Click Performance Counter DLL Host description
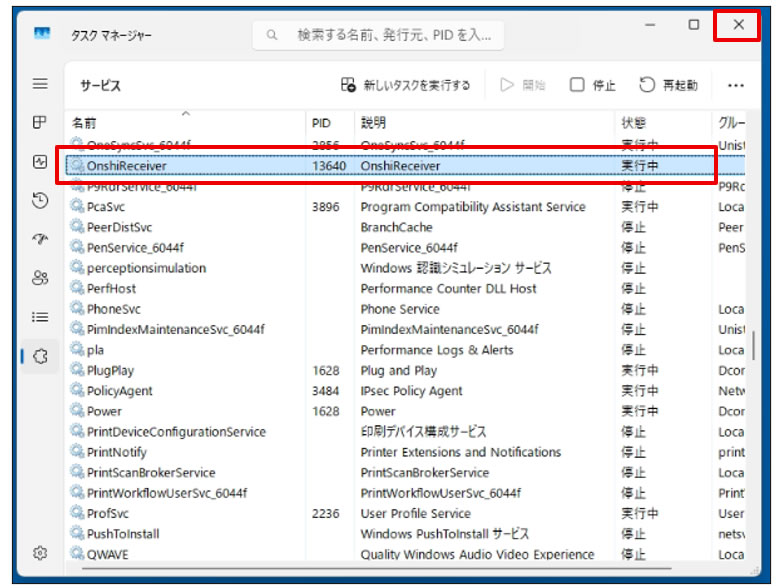 (448, 289)
